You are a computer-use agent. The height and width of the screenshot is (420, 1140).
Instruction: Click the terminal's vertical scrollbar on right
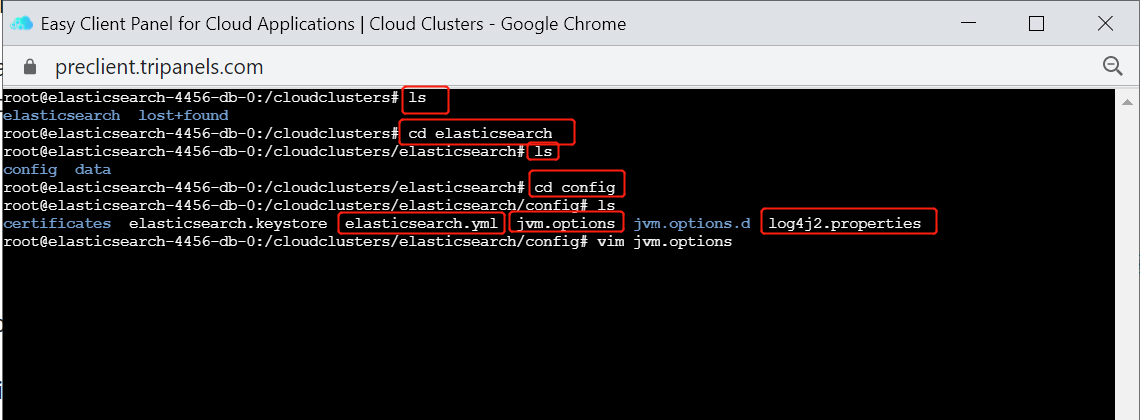tap(1127, 254)
